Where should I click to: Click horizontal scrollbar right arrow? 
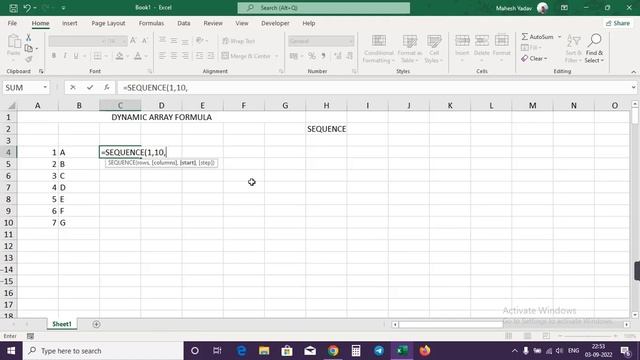(627, 324)
